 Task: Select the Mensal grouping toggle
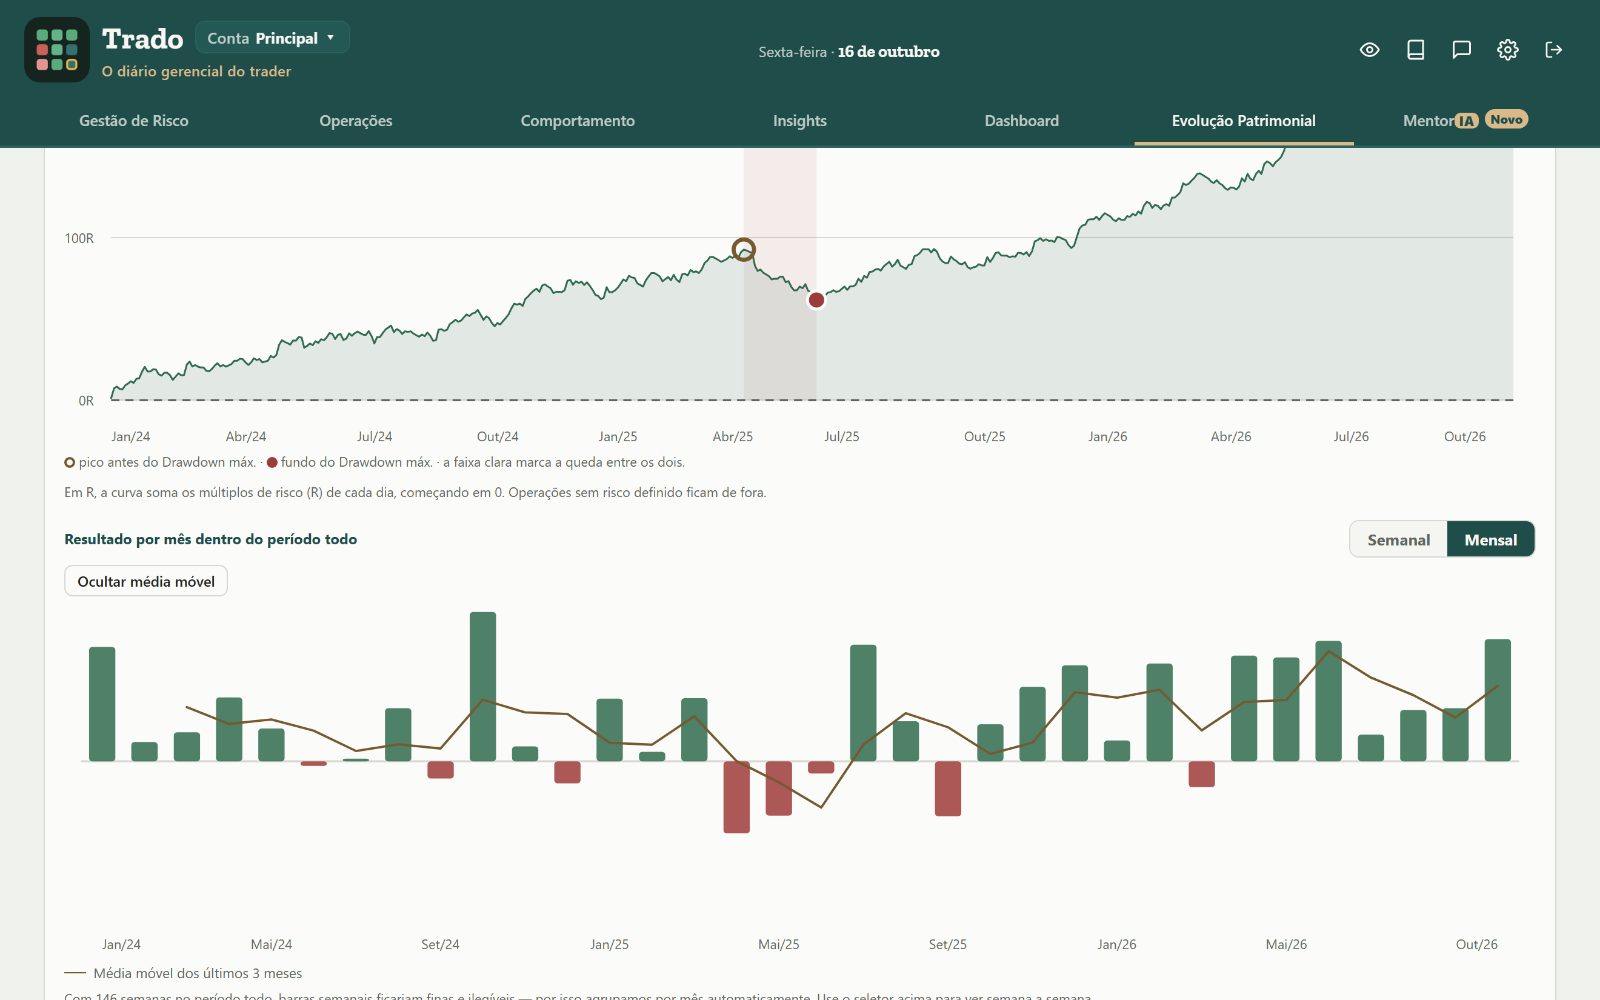click(1491, 540)
